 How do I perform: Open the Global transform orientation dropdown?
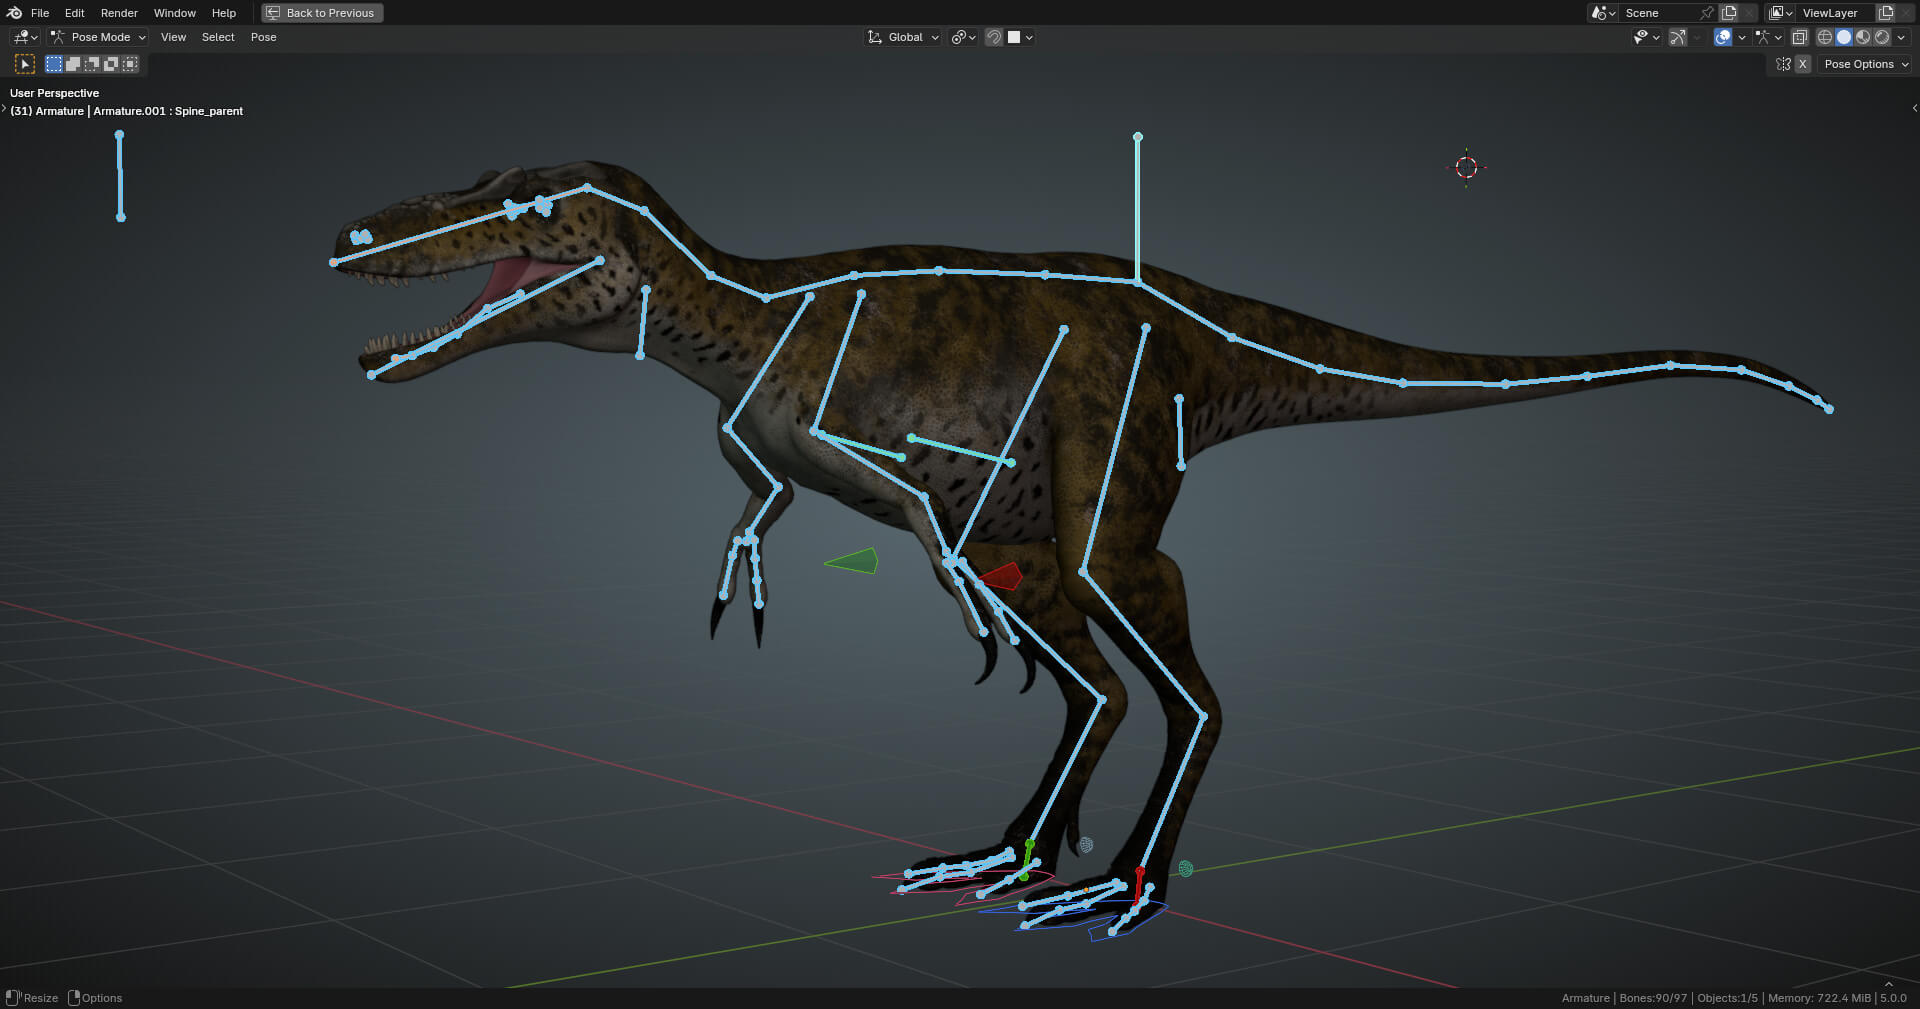point(903,37)
